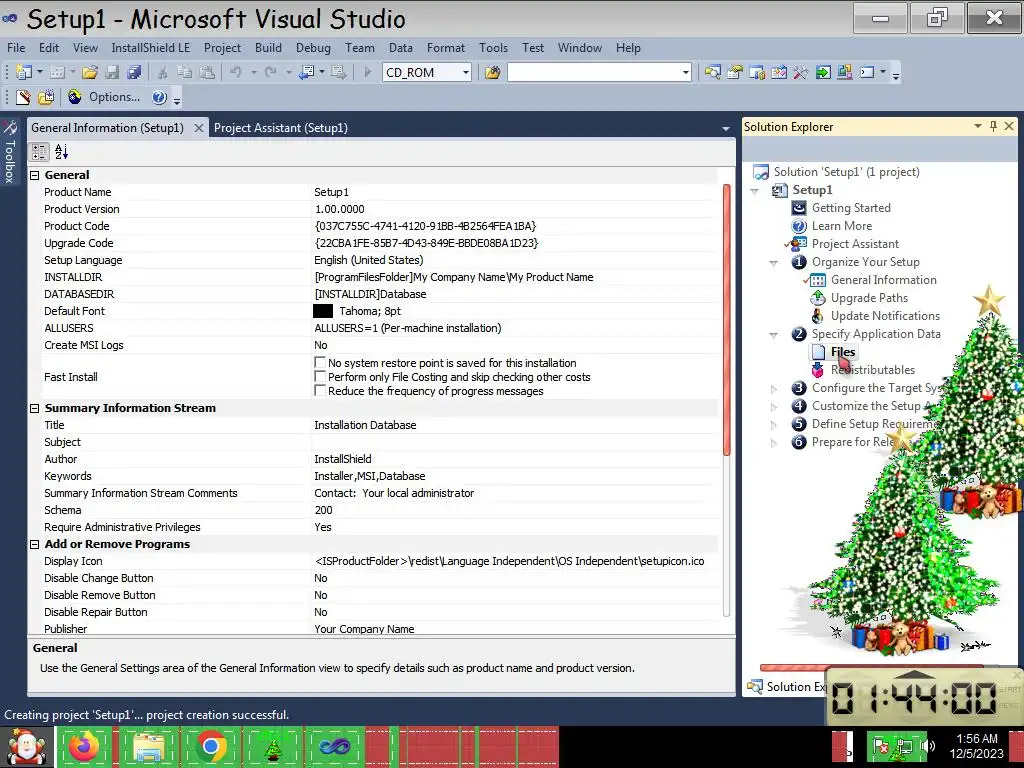The width and height of the screenshot is (1024, 768).
Task: Open the Learn More tree item
Action: 842,226
